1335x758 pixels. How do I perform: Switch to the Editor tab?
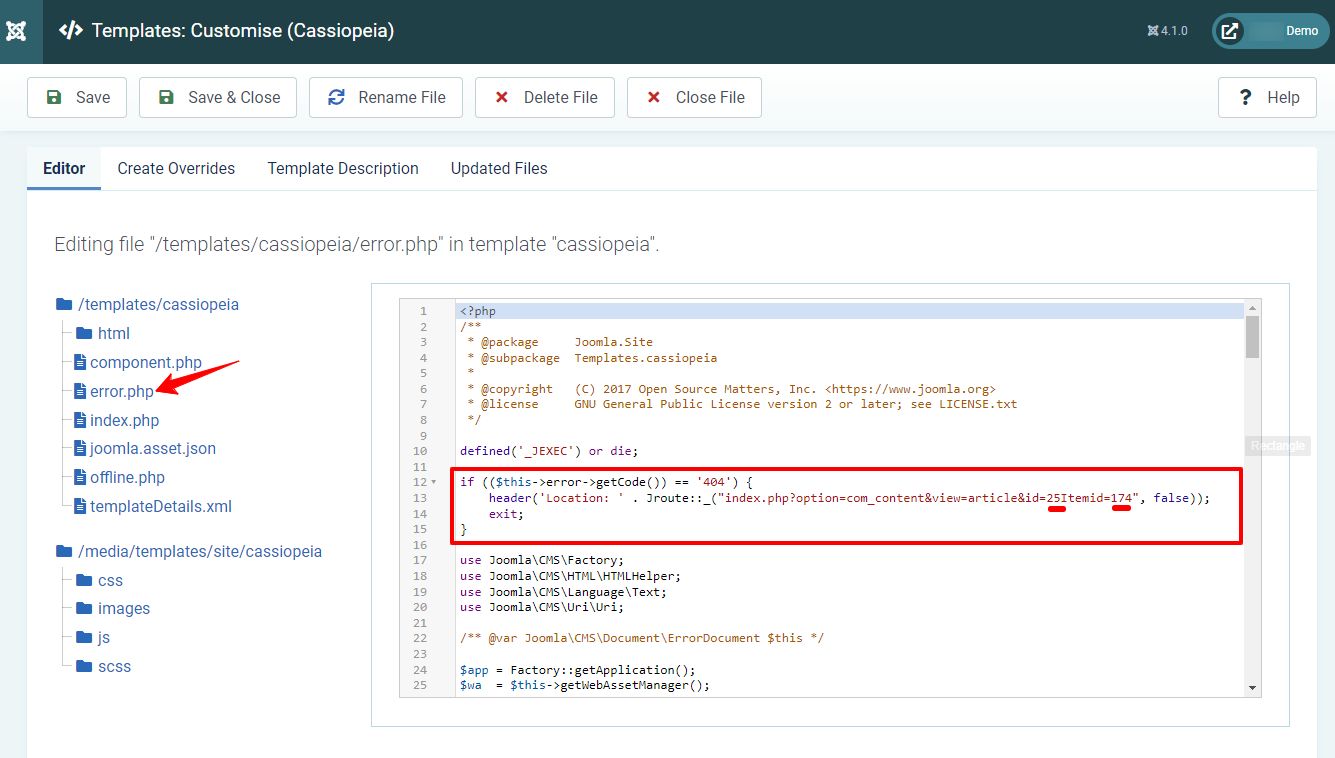64,168
